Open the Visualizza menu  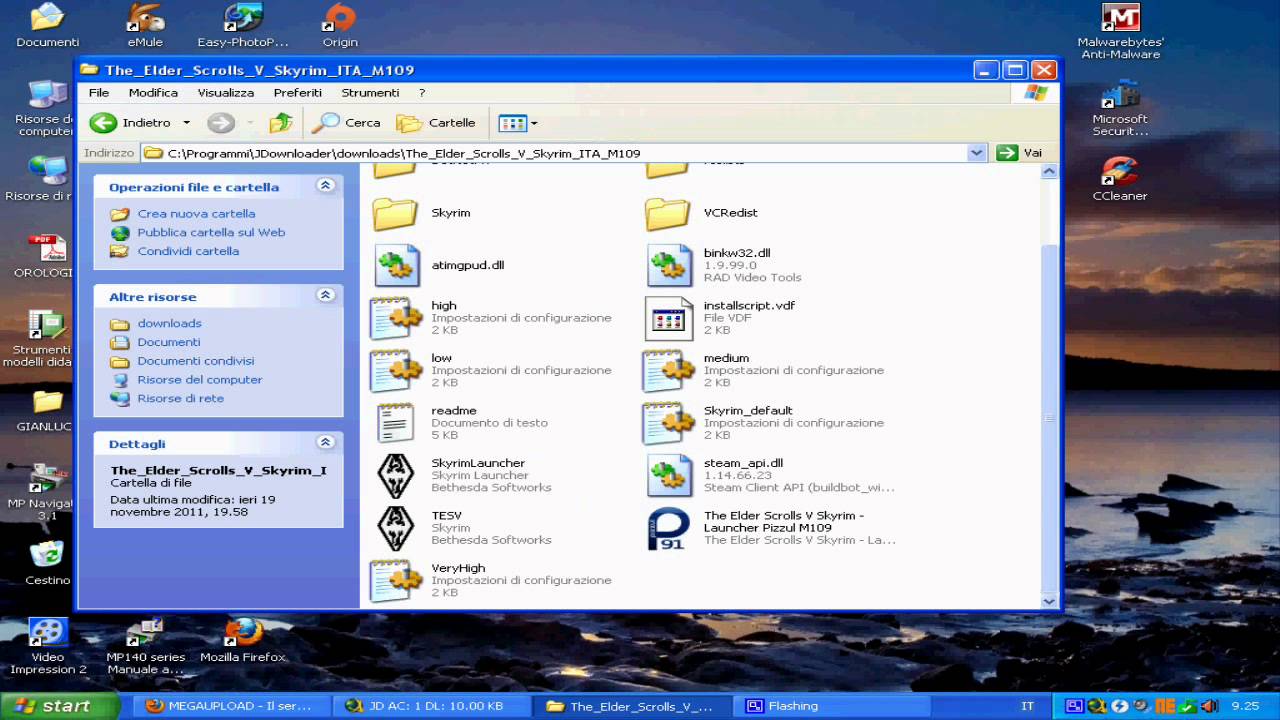tap(226, 93)
